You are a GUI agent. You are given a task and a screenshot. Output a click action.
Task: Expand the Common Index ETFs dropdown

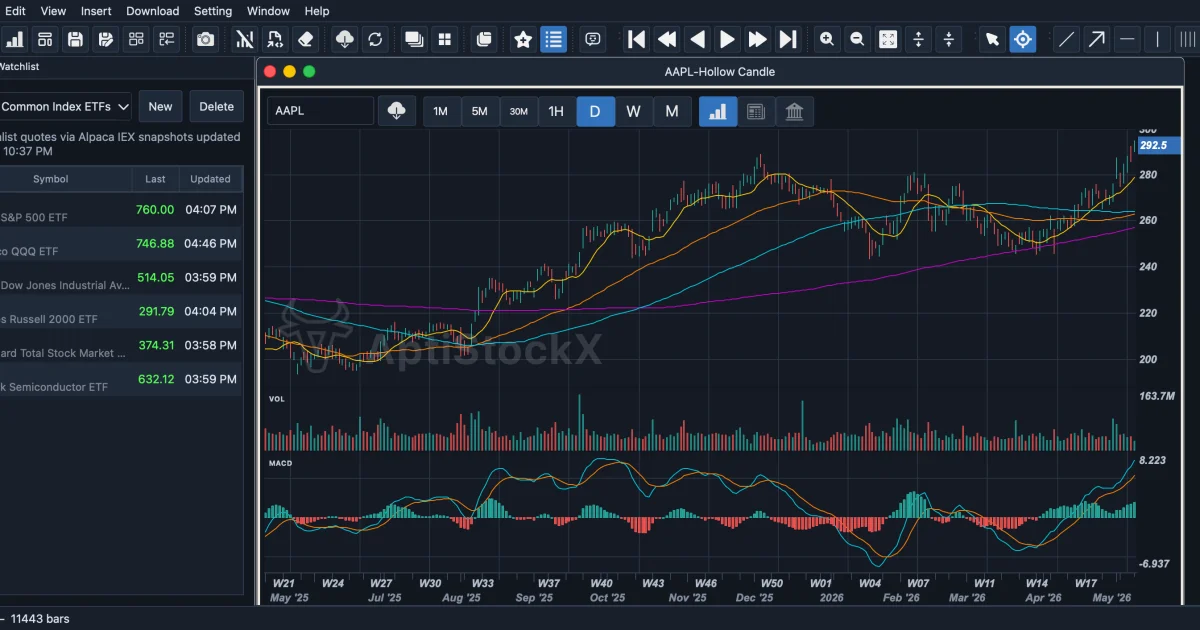[x=65, y=106]
